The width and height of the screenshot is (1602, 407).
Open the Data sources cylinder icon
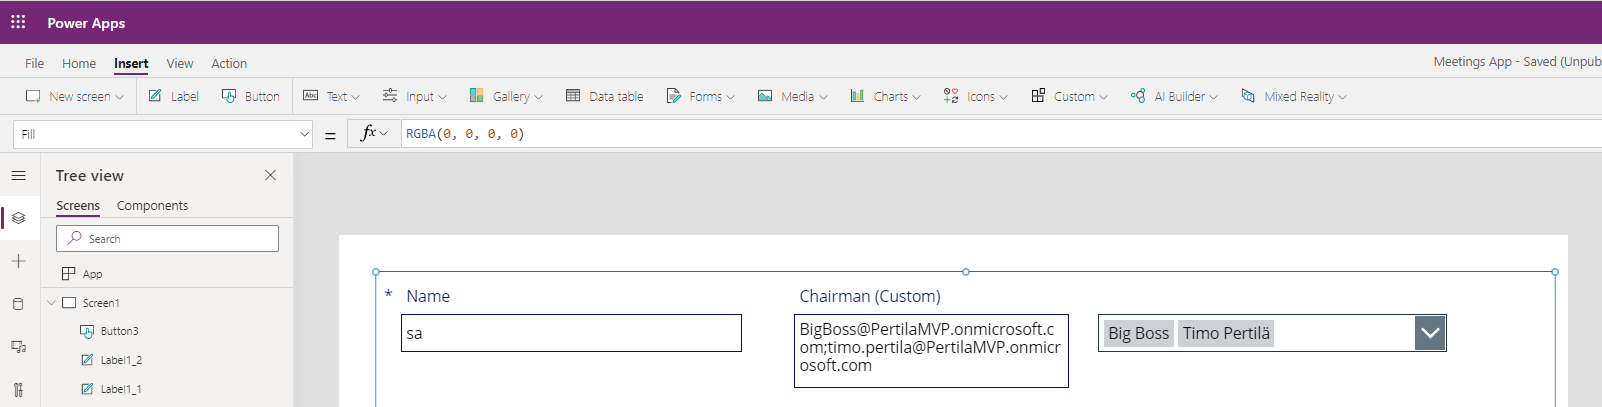click(x=18, y=304)
